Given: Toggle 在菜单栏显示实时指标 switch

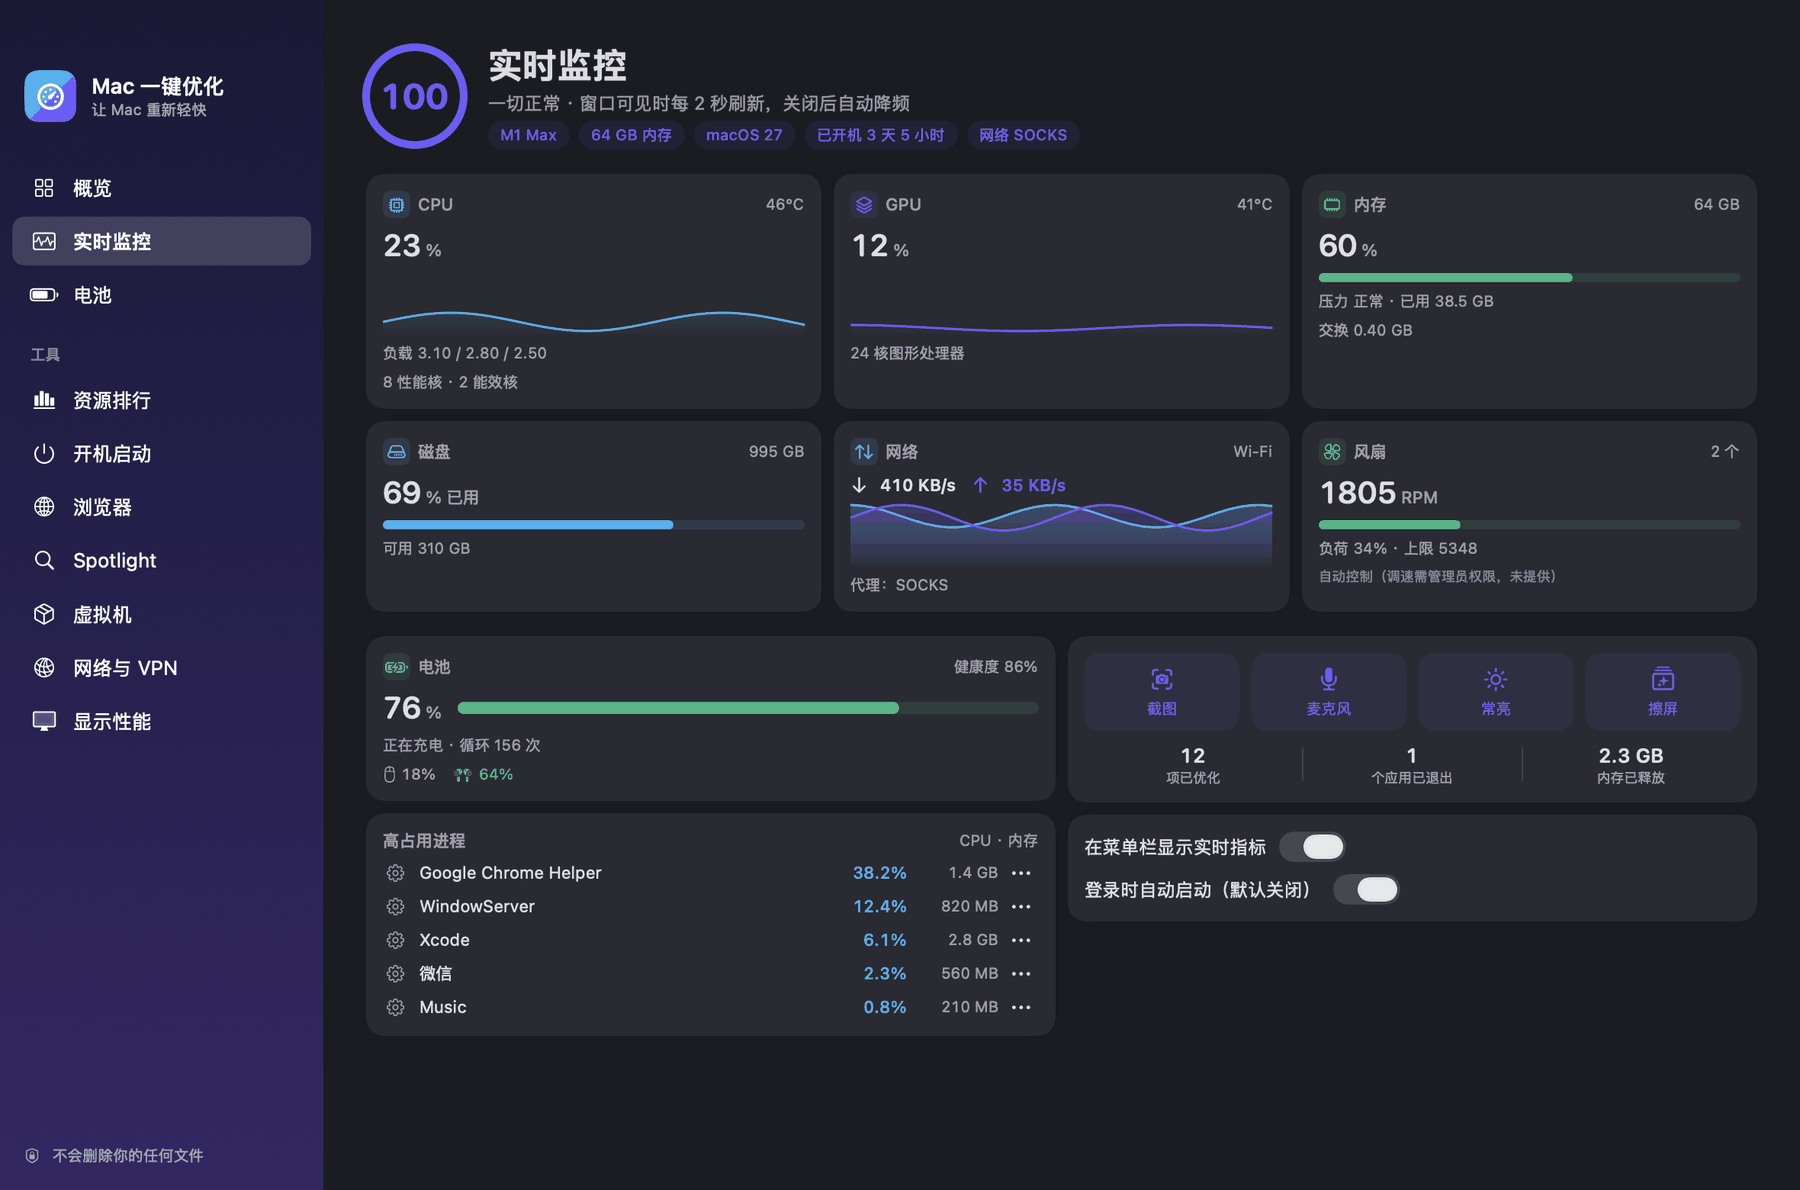Looking at the screenshot, I should 1312,847.
